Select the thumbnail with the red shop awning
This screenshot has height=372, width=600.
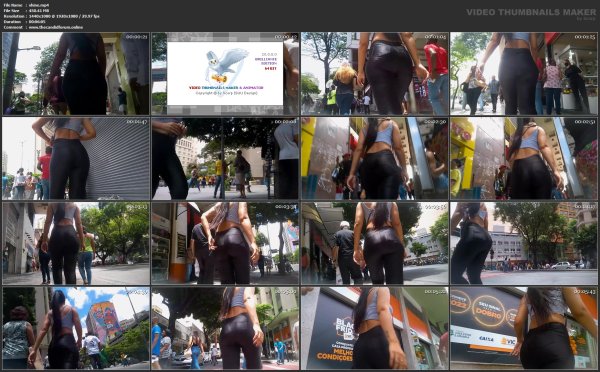coord(524,73)
